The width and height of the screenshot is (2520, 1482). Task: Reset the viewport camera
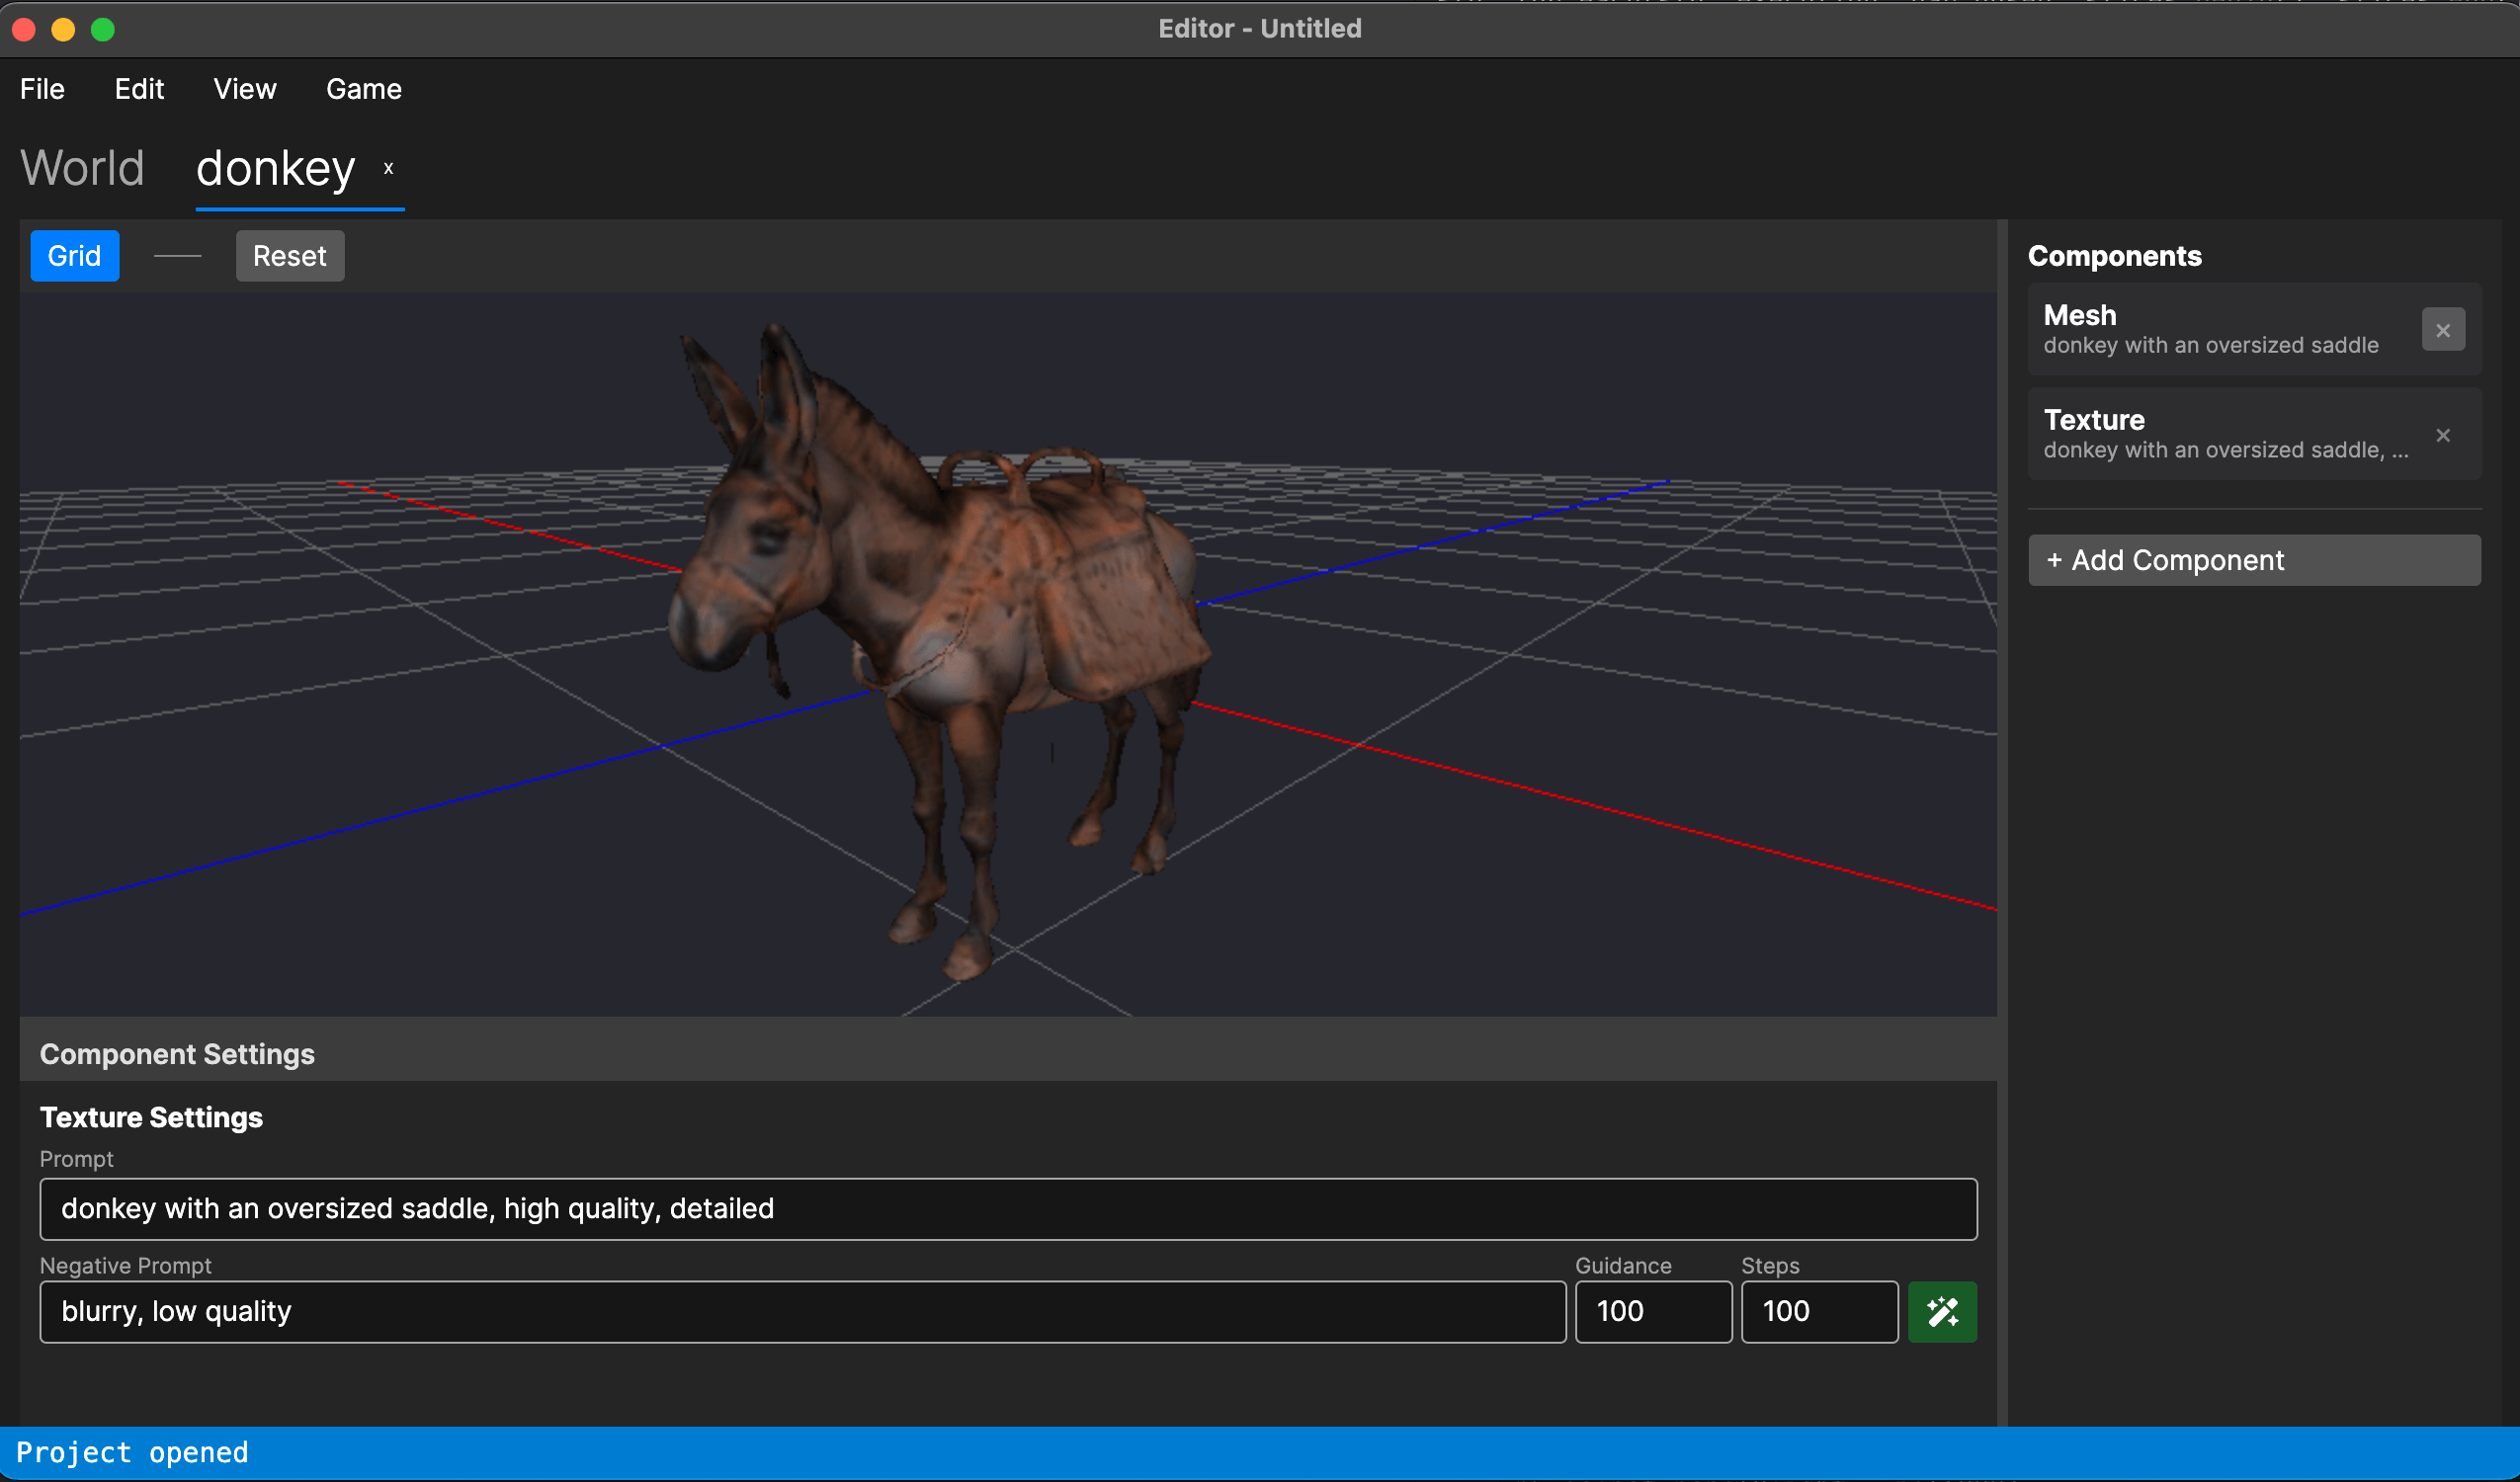point(289,256)
